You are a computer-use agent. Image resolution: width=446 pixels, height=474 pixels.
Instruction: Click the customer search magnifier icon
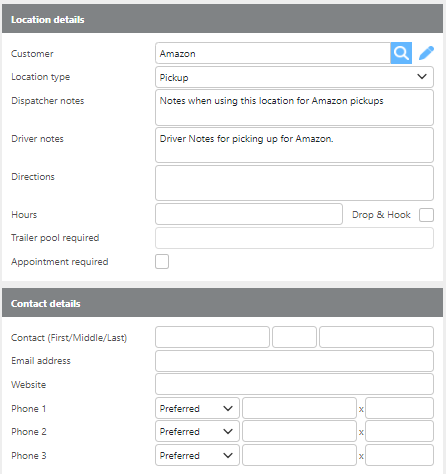click(401, 53)
